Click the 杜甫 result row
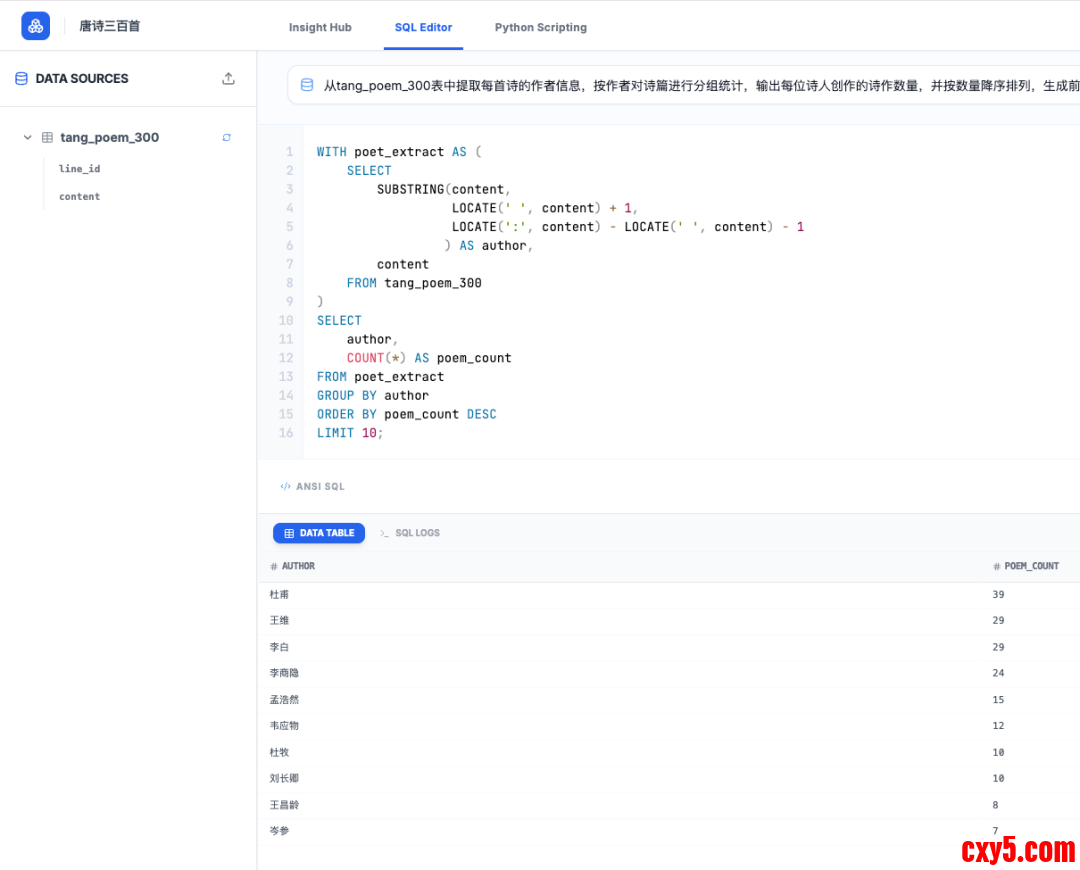 click(280, 595)
